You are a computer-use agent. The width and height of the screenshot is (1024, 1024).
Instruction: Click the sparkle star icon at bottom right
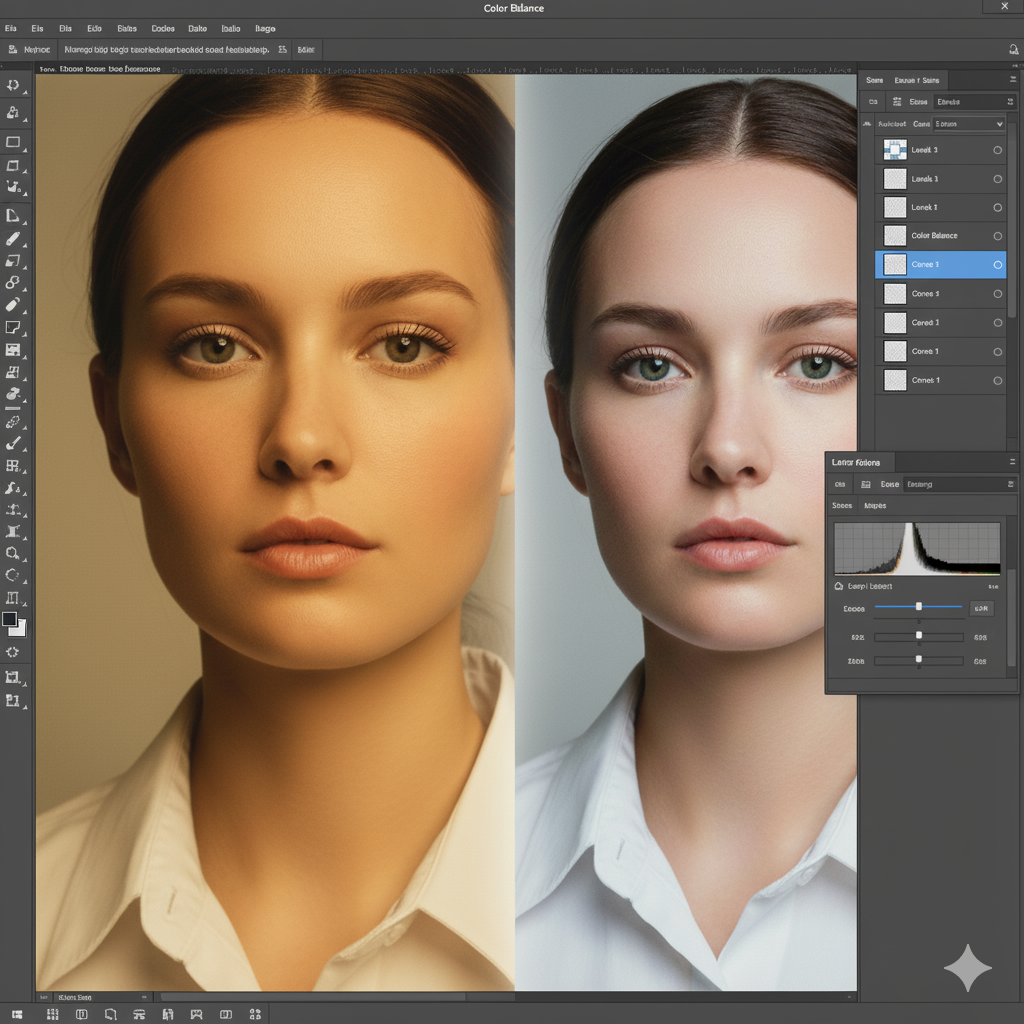(x=967, y=967)
